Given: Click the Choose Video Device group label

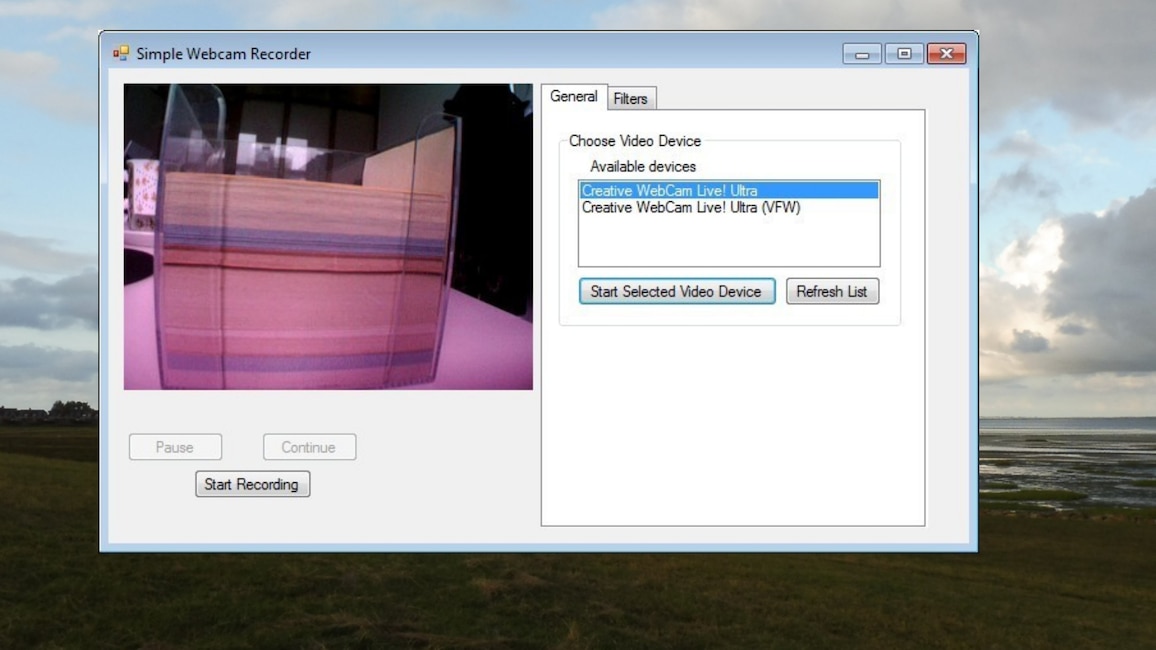Looking at the screenshot, I should 634,141.
